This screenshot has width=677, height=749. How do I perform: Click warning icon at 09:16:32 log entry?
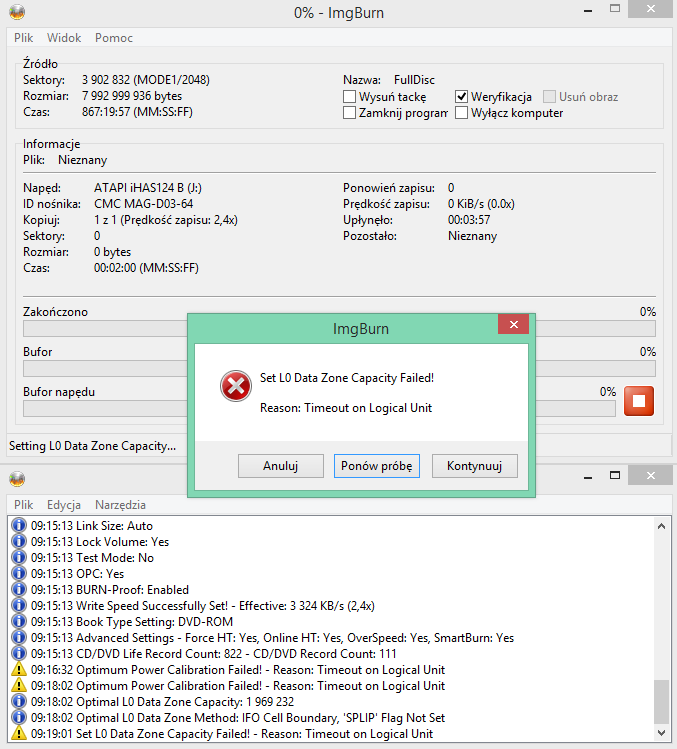pyautogui.click(x=19, y=670)
